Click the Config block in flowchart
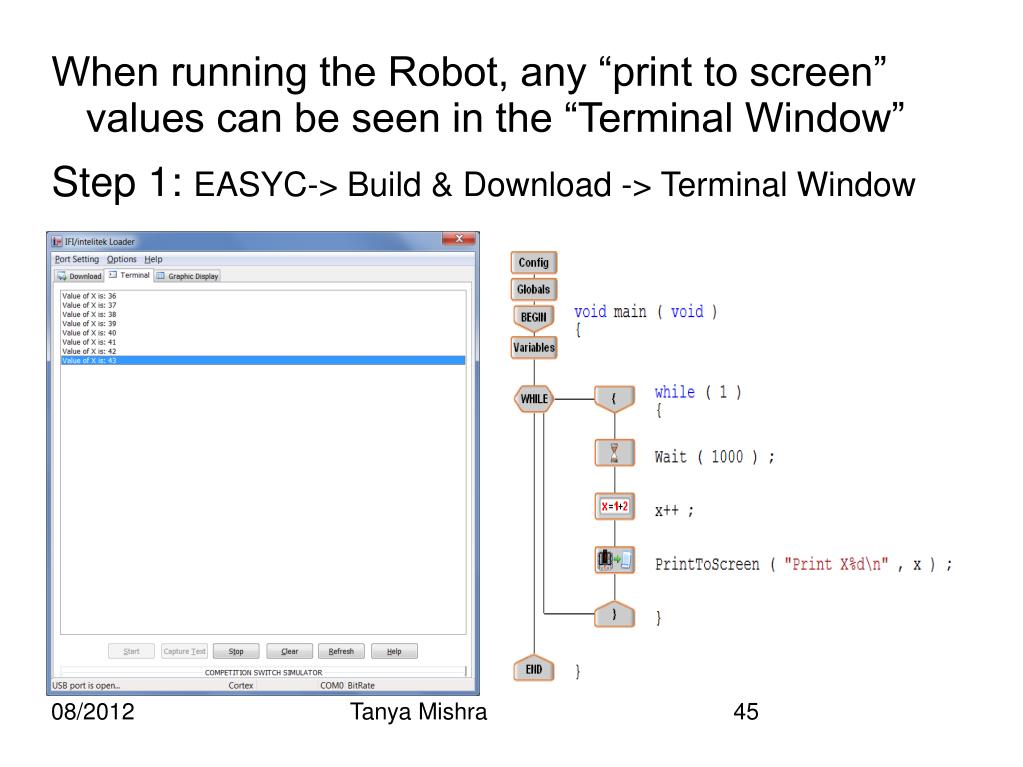 click(534, 262)
